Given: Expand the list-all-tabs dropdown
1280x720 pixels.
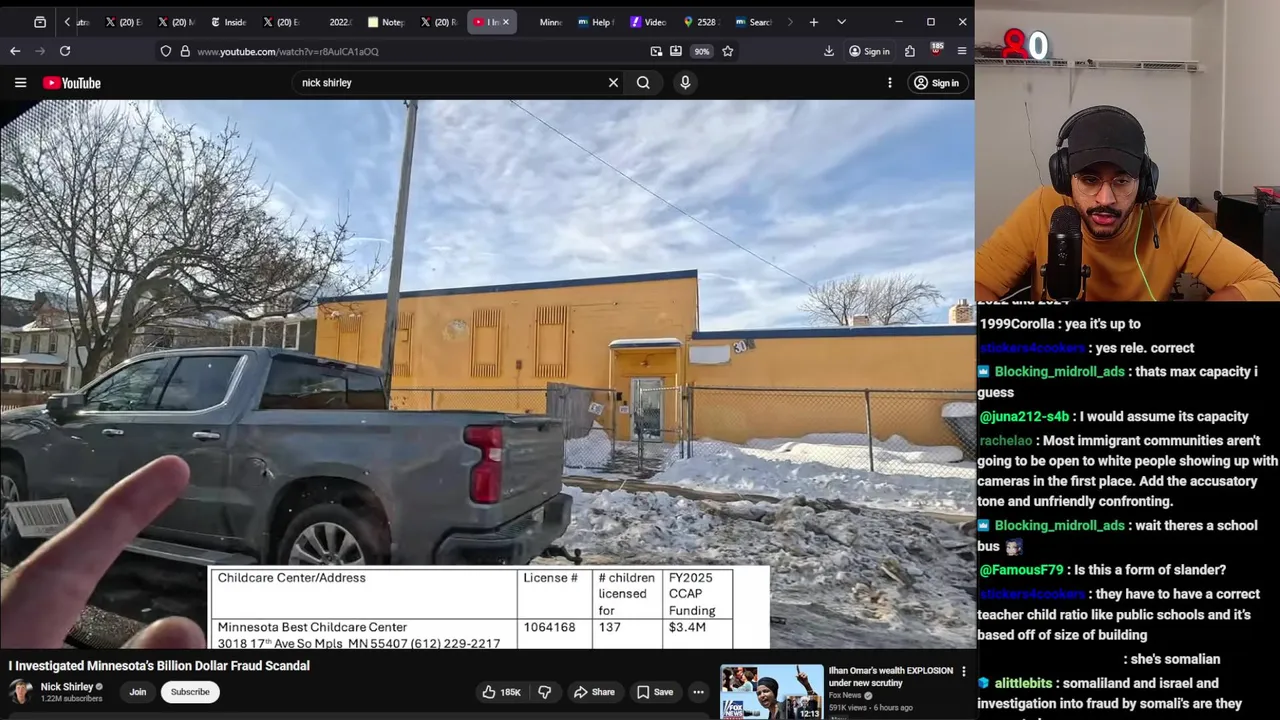Looking at the screenshot, I should (x=841, y=22).
